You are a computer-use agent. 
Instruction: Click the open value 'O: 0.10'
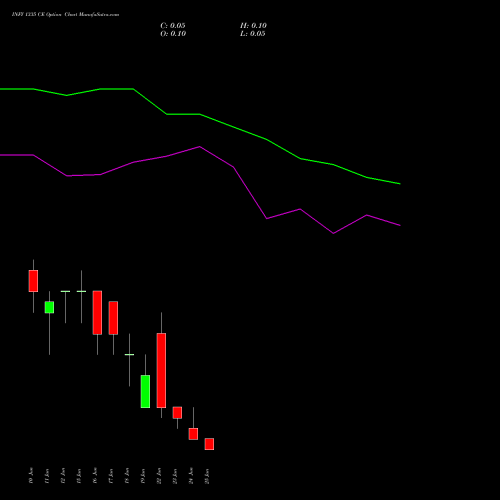(x=173, y=34)
